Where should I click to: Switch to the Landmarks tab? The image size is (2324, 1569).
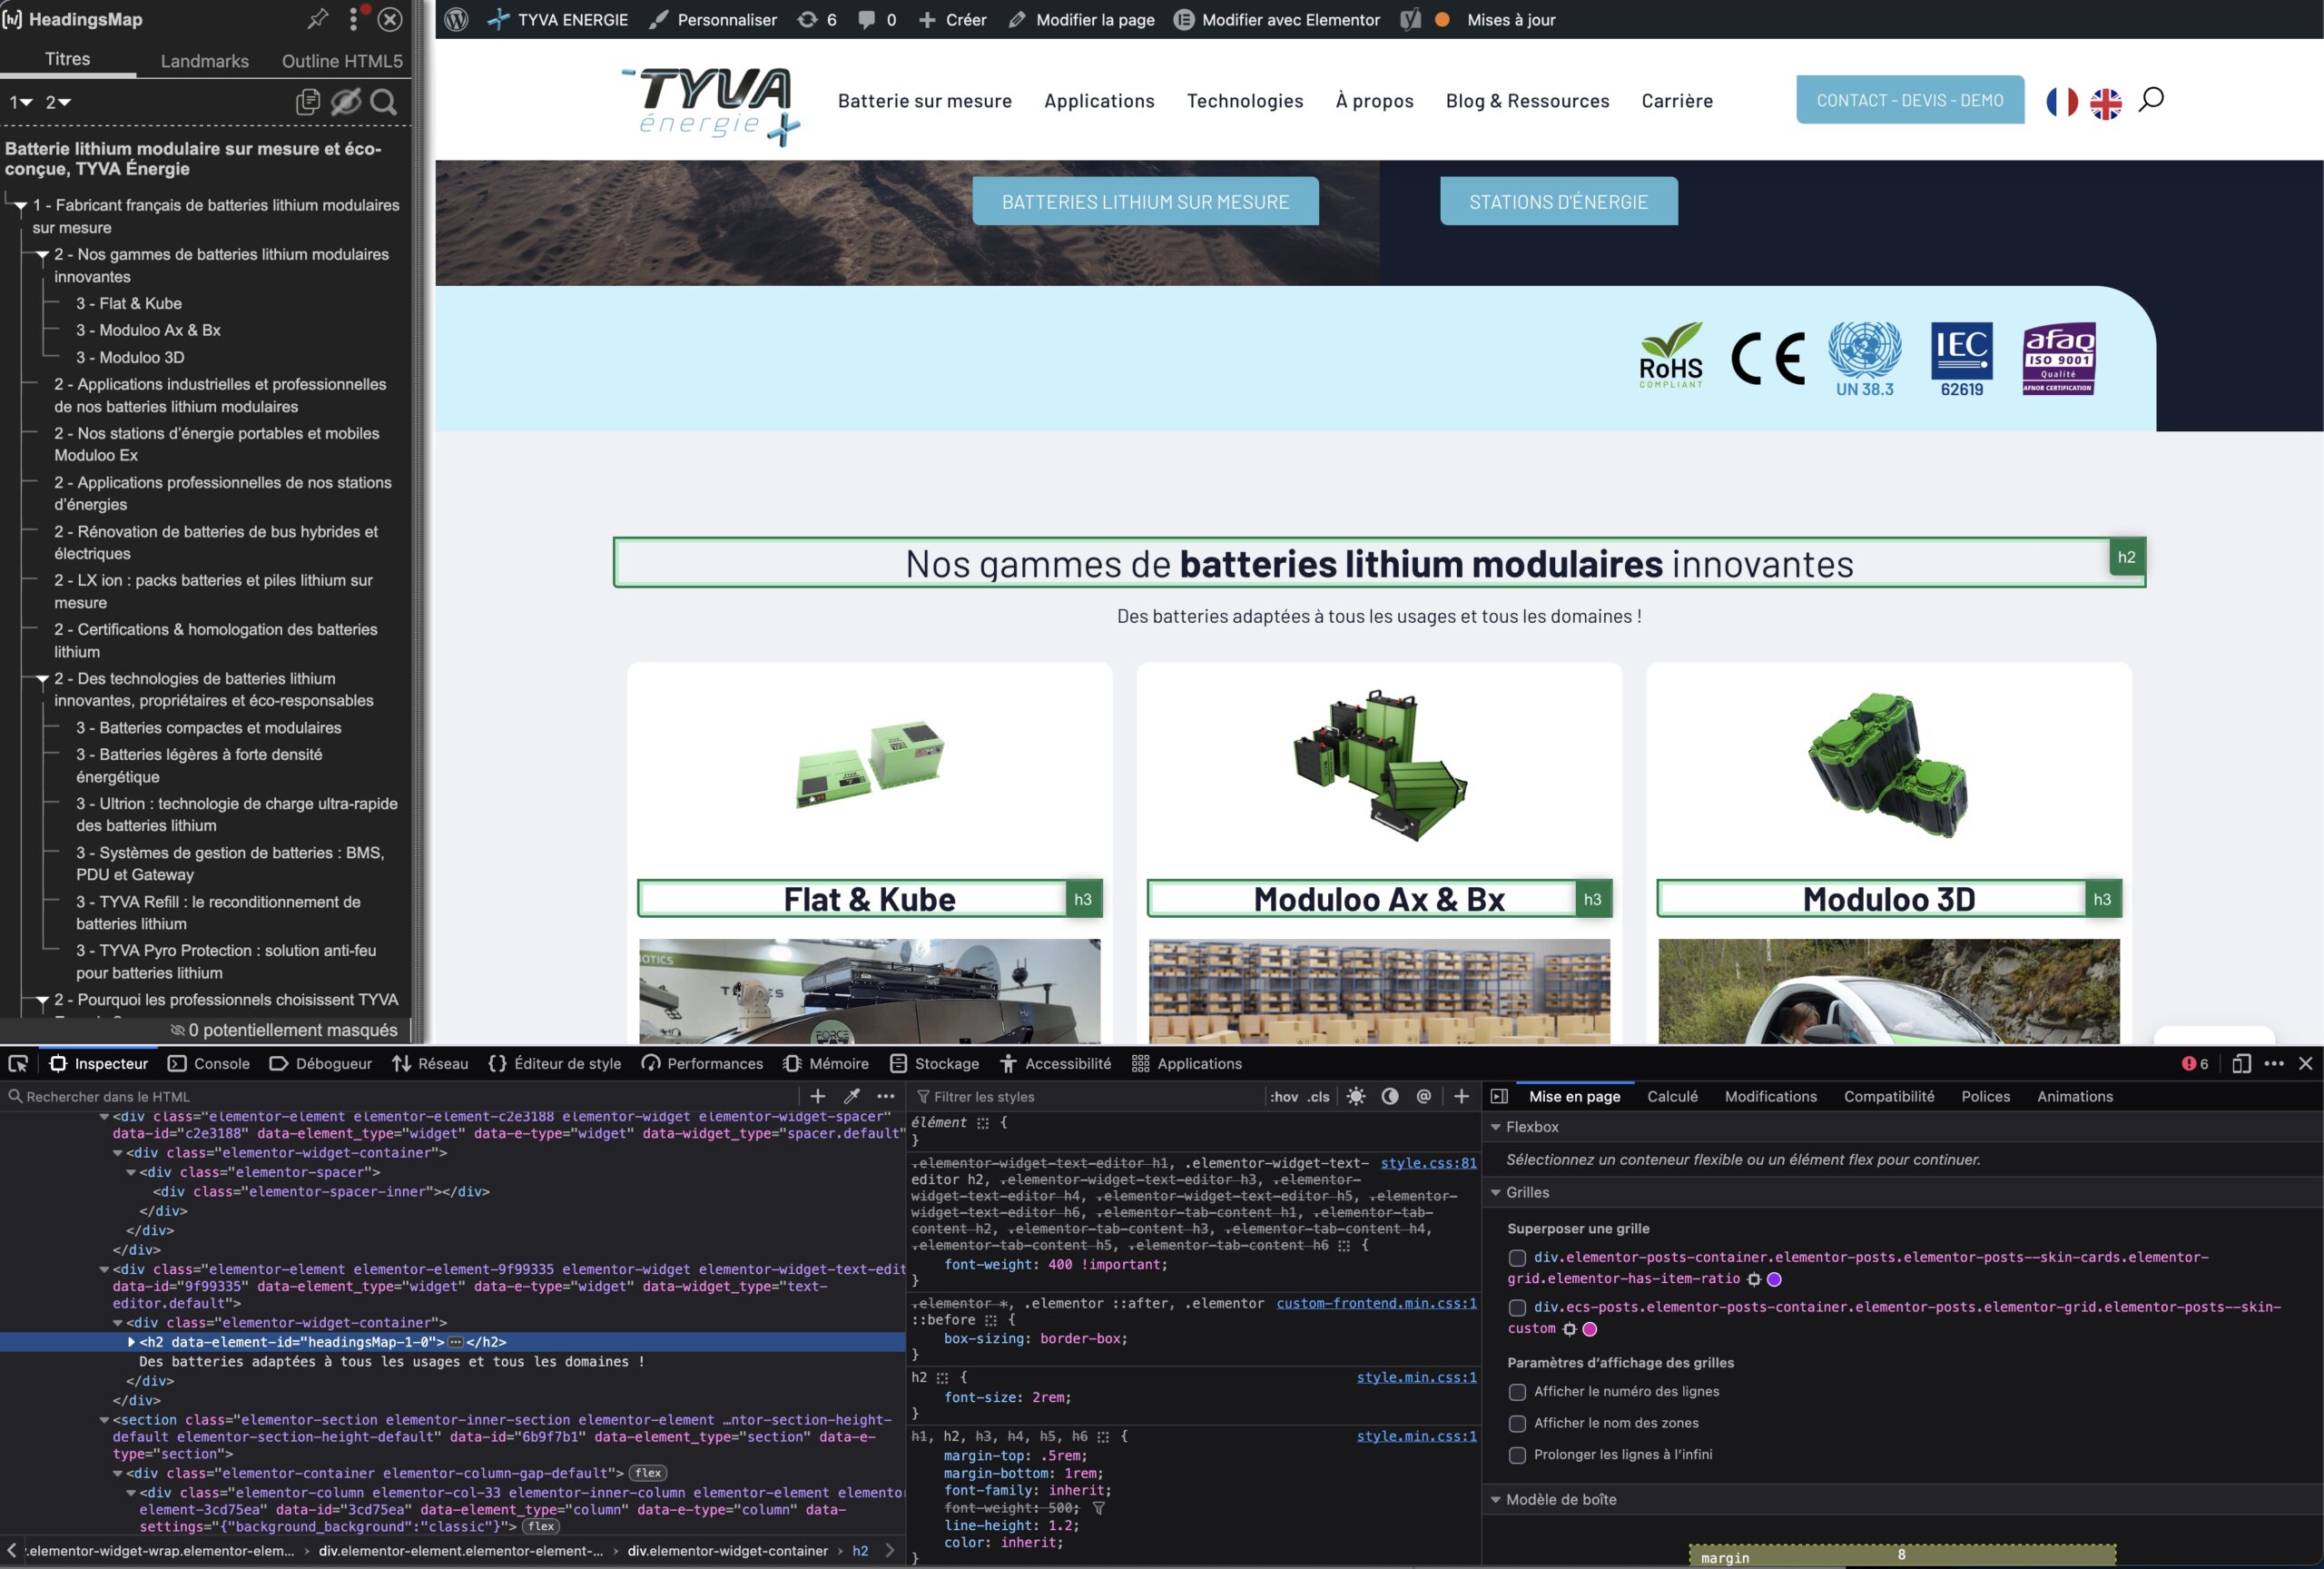pos(205,61)
